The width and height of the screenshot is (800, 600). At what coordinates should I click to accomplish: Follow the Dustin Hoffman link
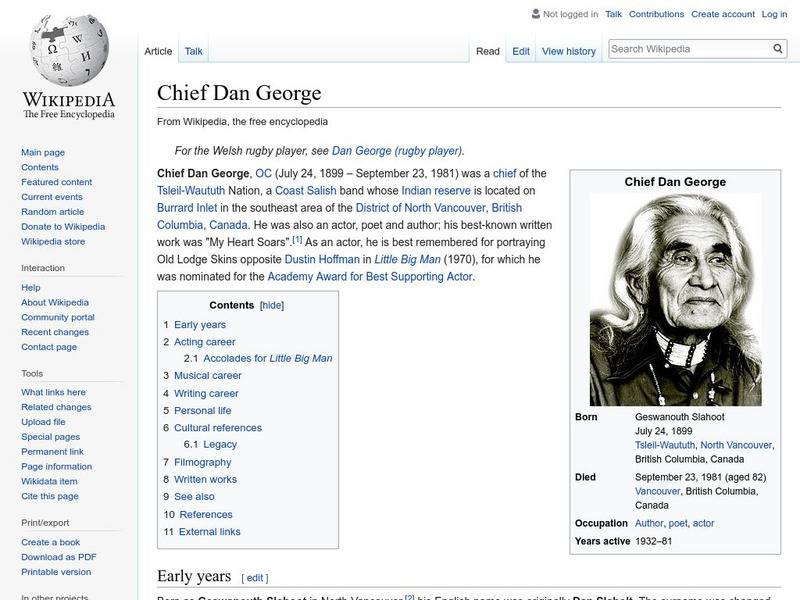click(x=322, y=259)
